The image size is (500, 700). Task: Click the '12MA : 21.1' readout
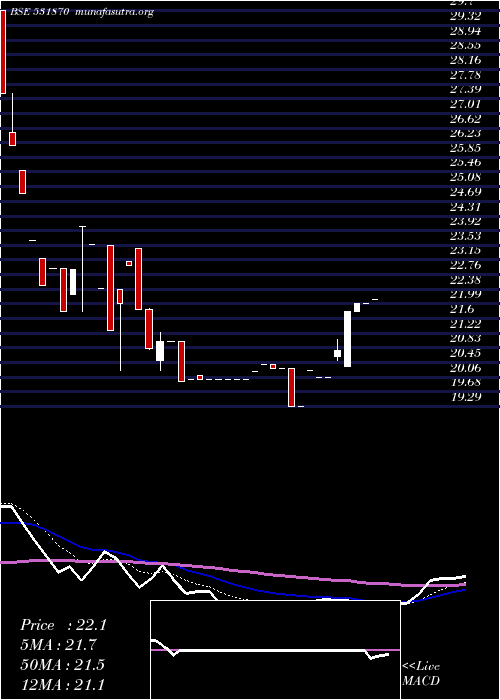(x=62, y=684)
